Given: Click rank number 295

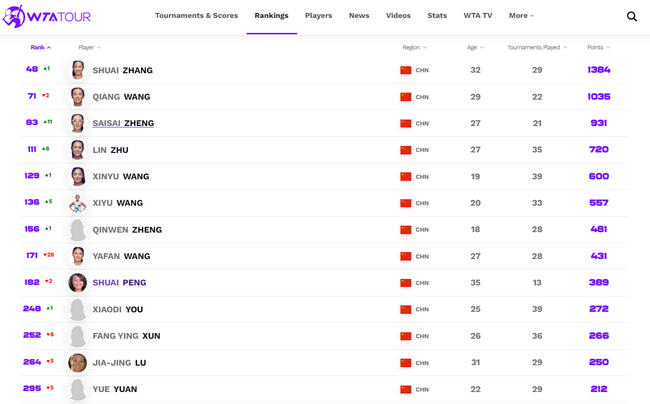Looking at the screenshot, I should point(32,388).
